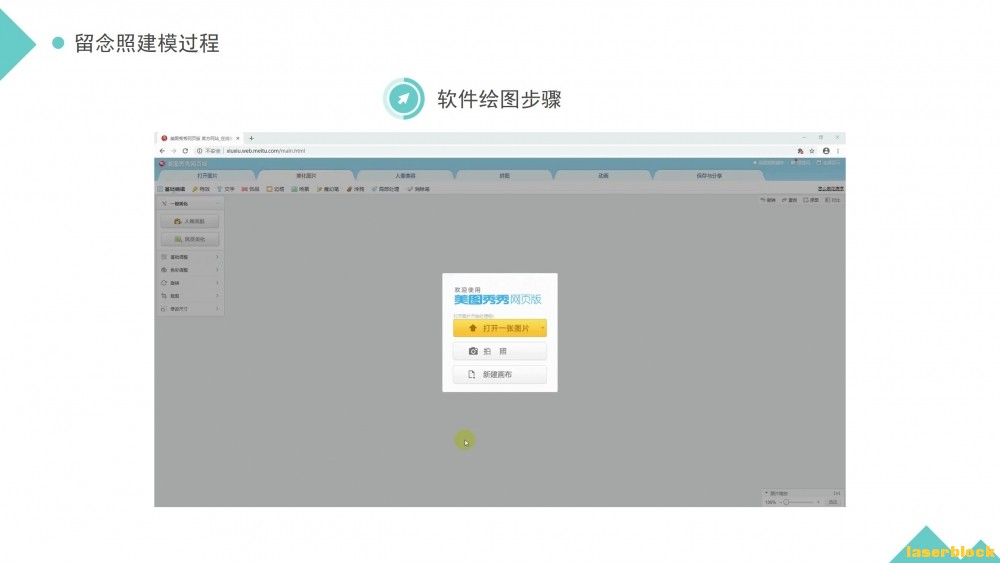Click the 新建画布 button
1000x563 pixels.
click(x=499, y=374)
